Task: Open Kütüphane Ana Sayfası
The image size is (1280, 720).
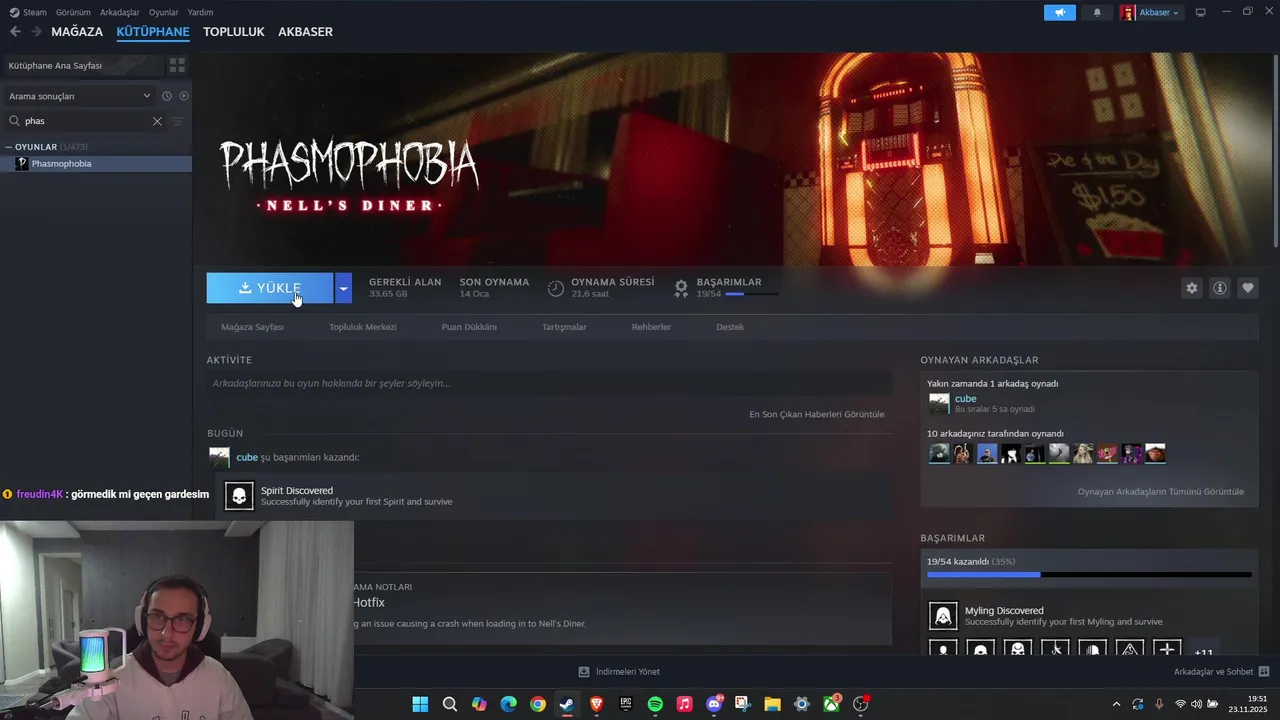Action: (82, 65)
